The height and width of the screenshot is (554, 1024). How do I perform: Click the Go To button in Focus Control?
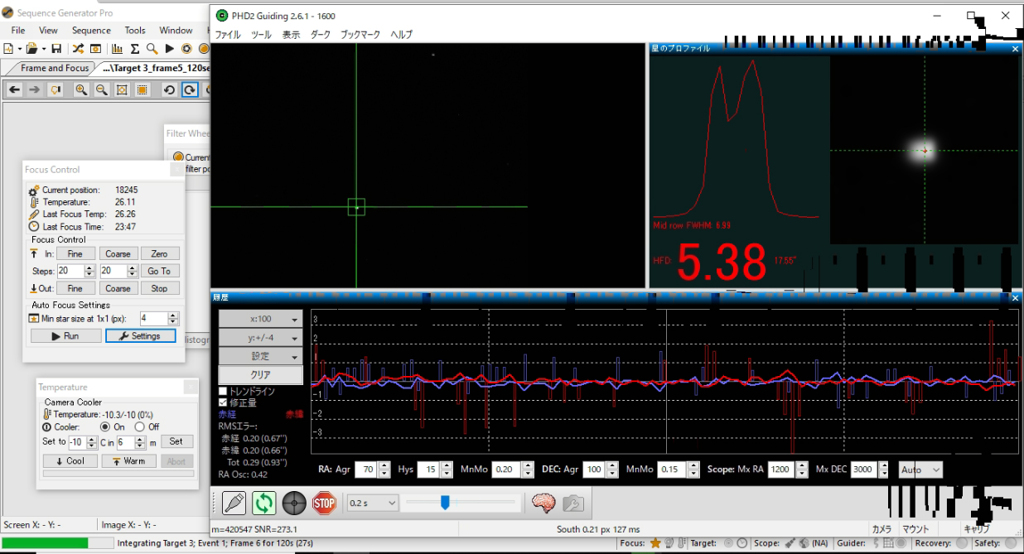[159, 270]
